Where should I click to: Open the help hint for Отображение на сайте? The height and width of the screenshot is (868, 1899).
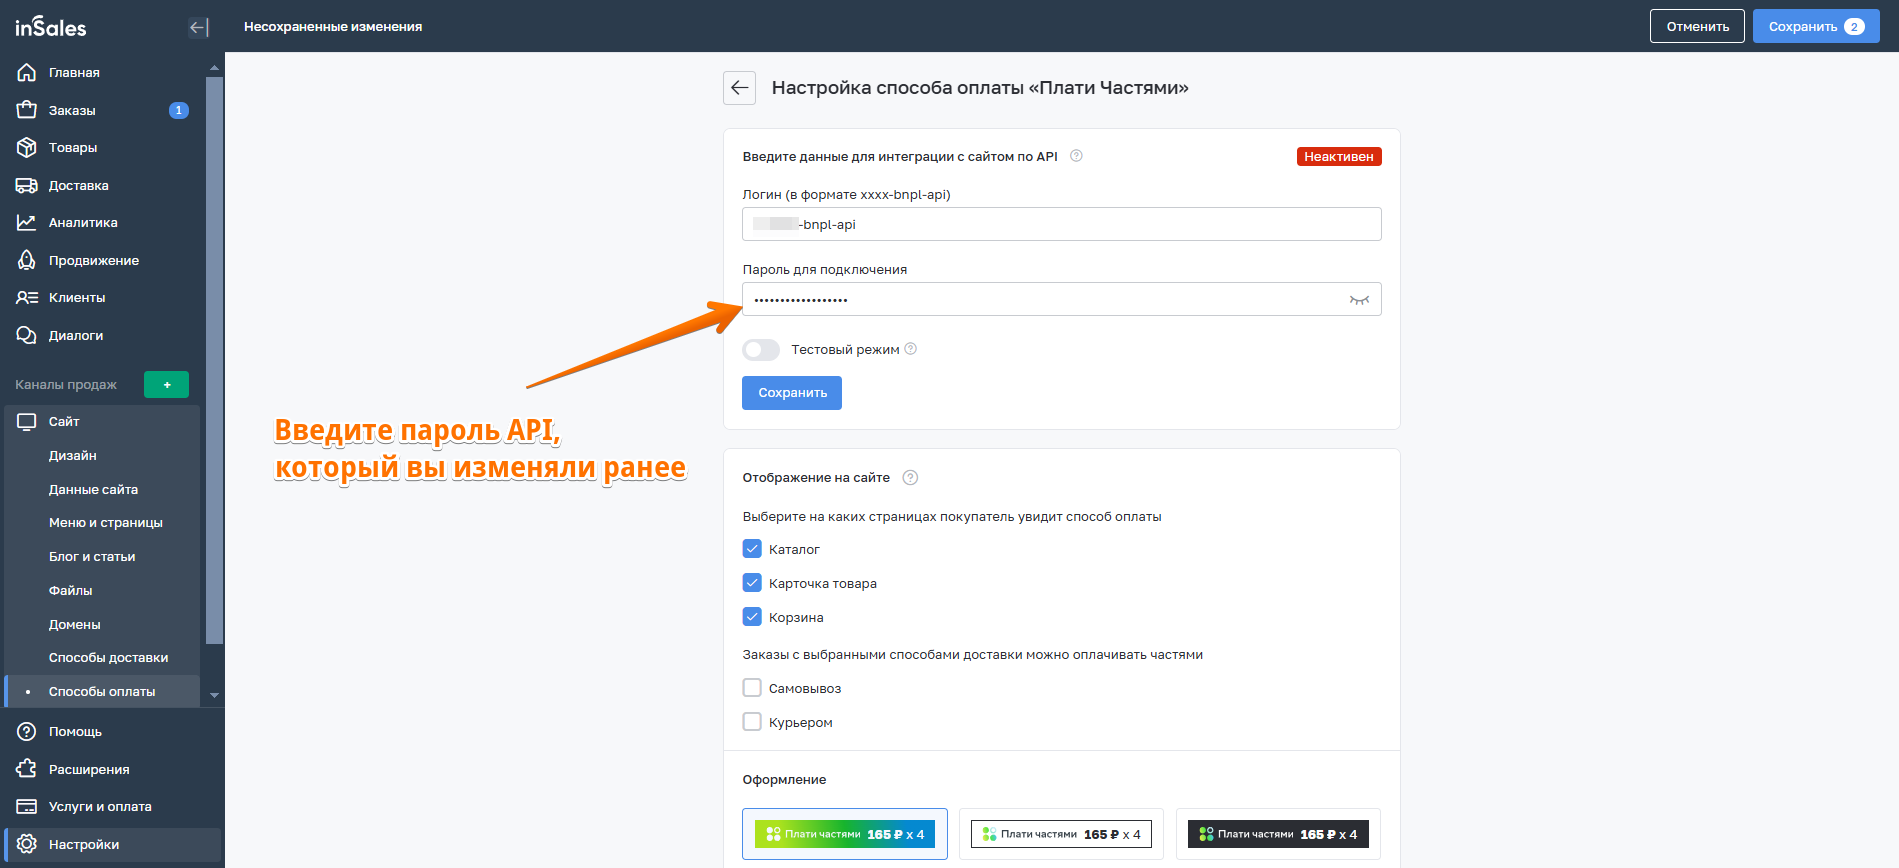pos(910,478)
